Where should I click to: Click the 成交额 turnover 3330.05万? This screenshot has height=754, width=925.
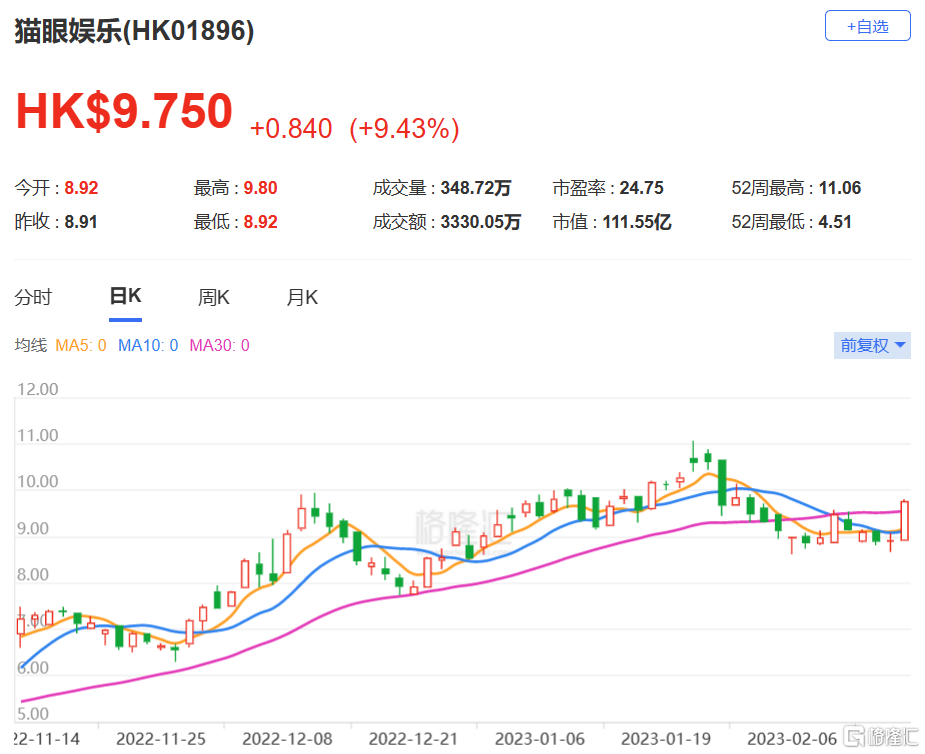(480, 222)
